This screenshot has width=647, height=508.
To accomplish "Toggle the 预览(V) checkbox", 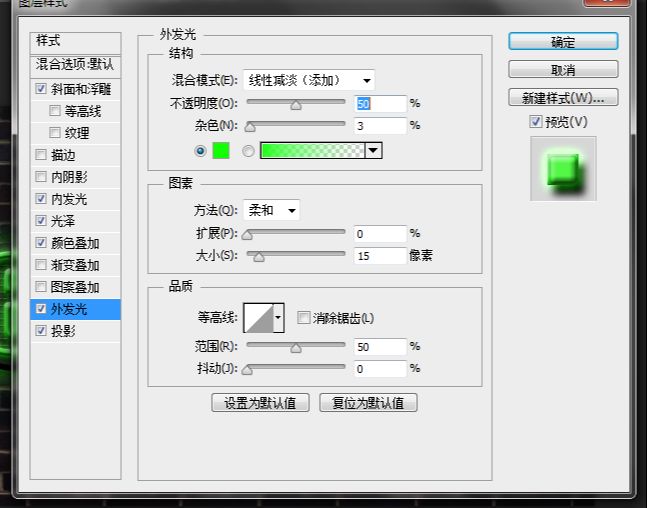I will [536, 122].
